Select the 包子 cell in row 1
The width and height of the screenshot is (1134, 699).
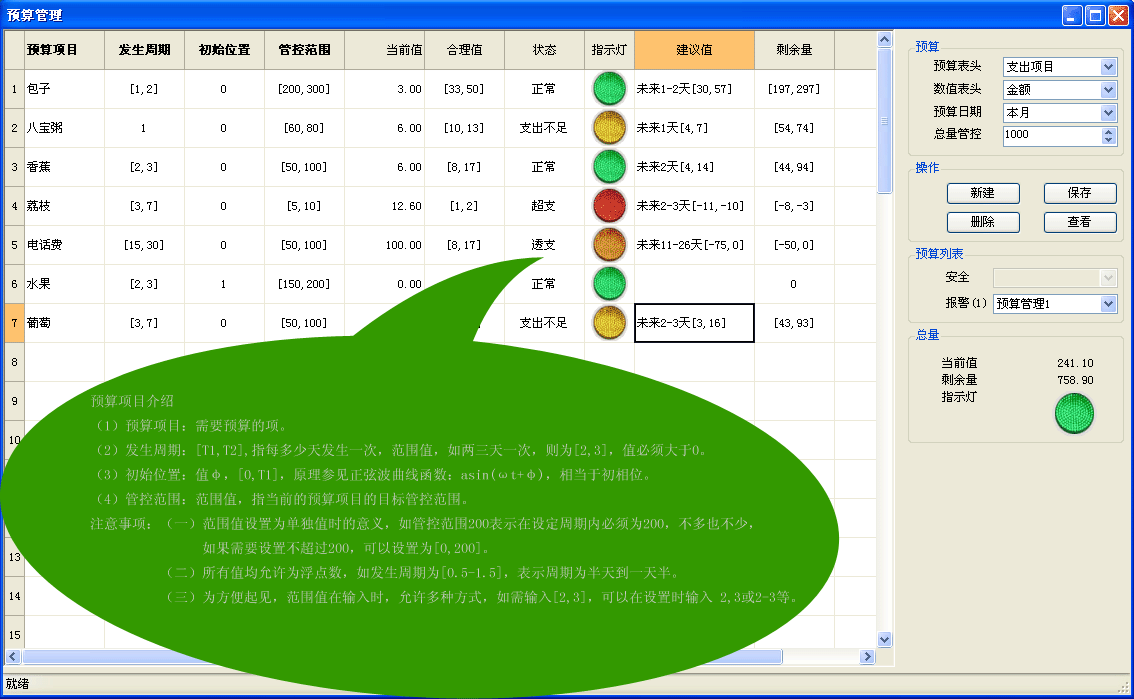click(x=64, y=89)
